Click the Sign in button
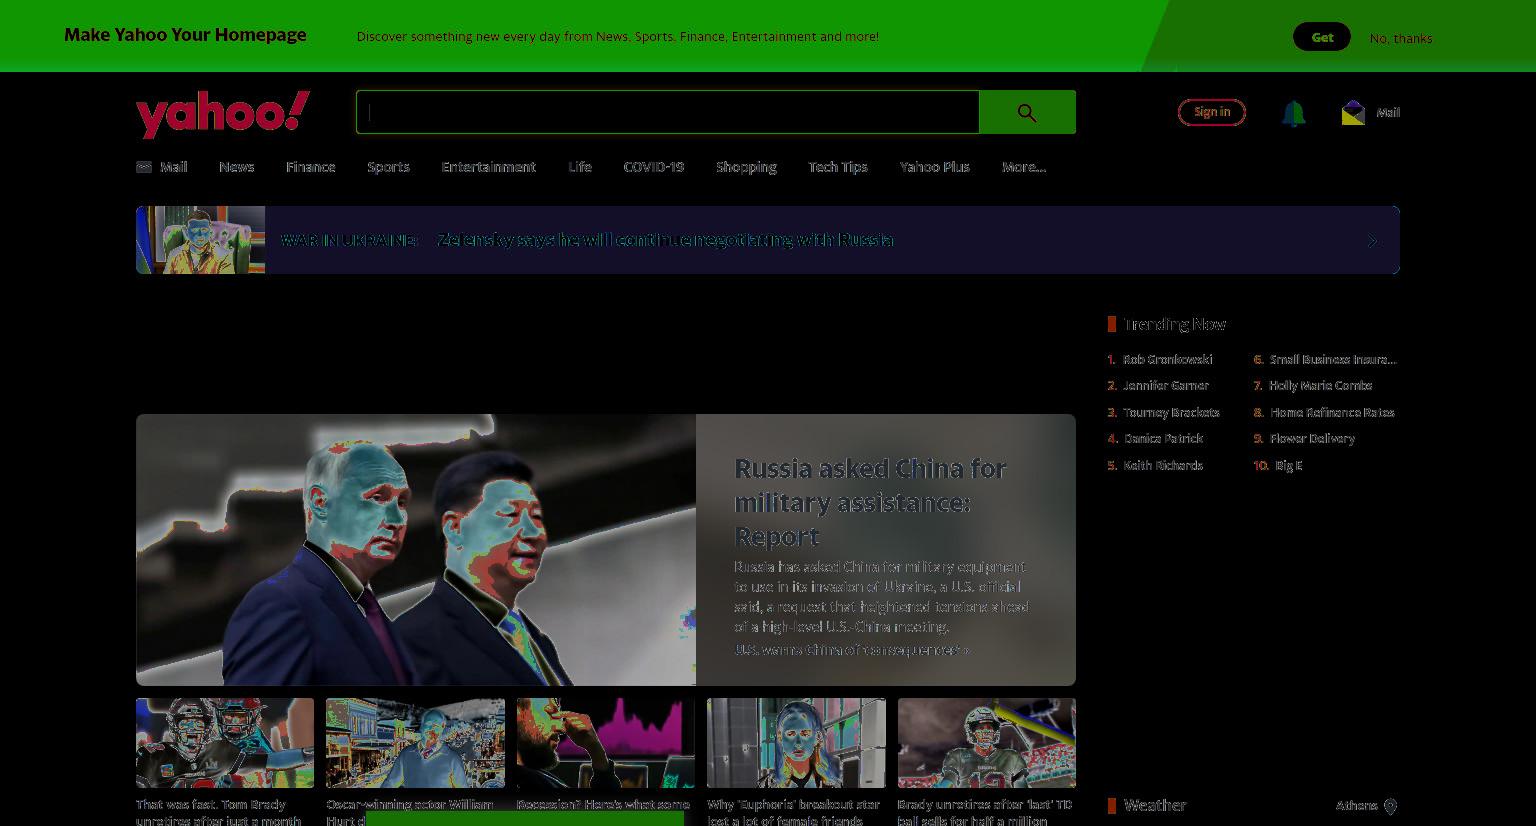Image resolution: width=1536 pixels, height=826 pixels. [x=1212, y=112]
